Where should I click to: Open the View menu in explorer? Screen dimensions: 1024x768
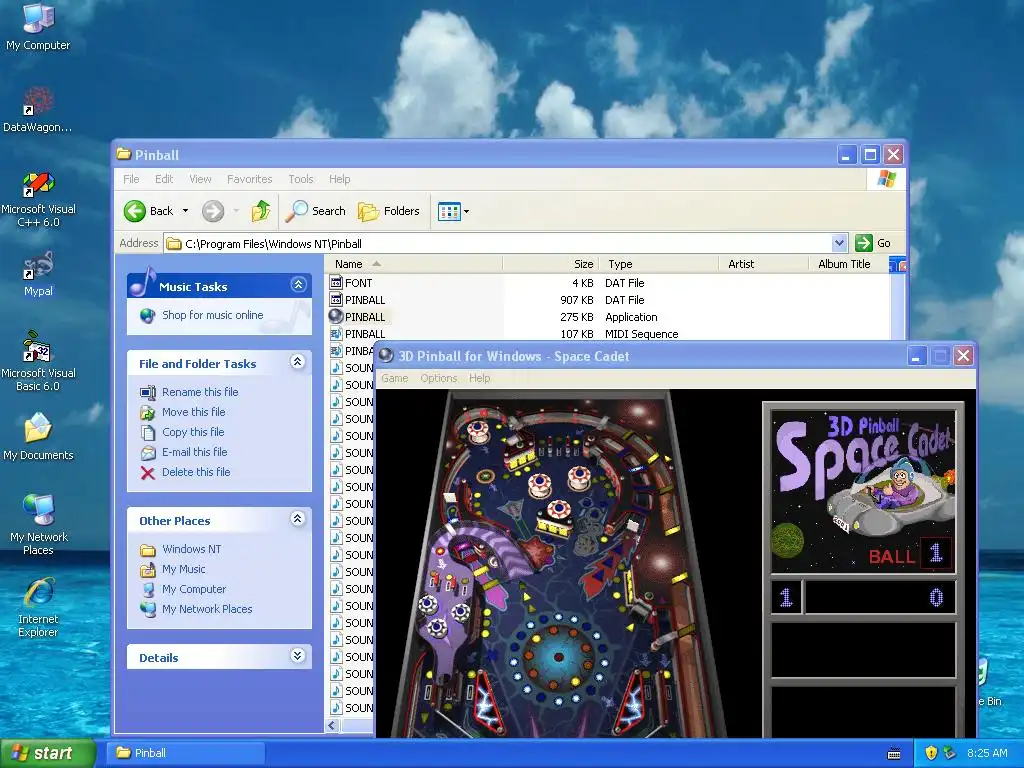pos(200,179)
